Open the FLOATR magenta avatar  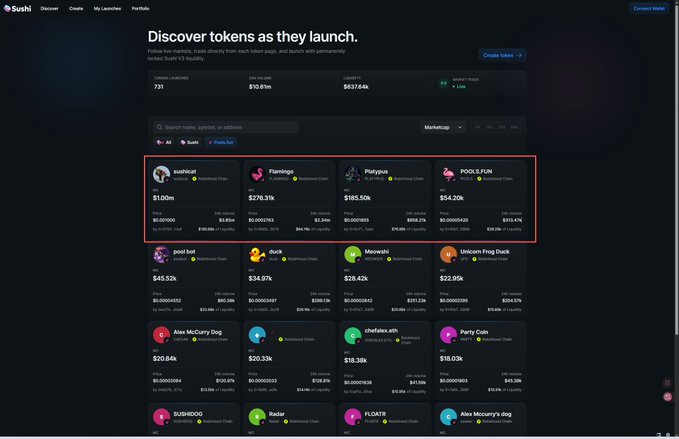352,417
